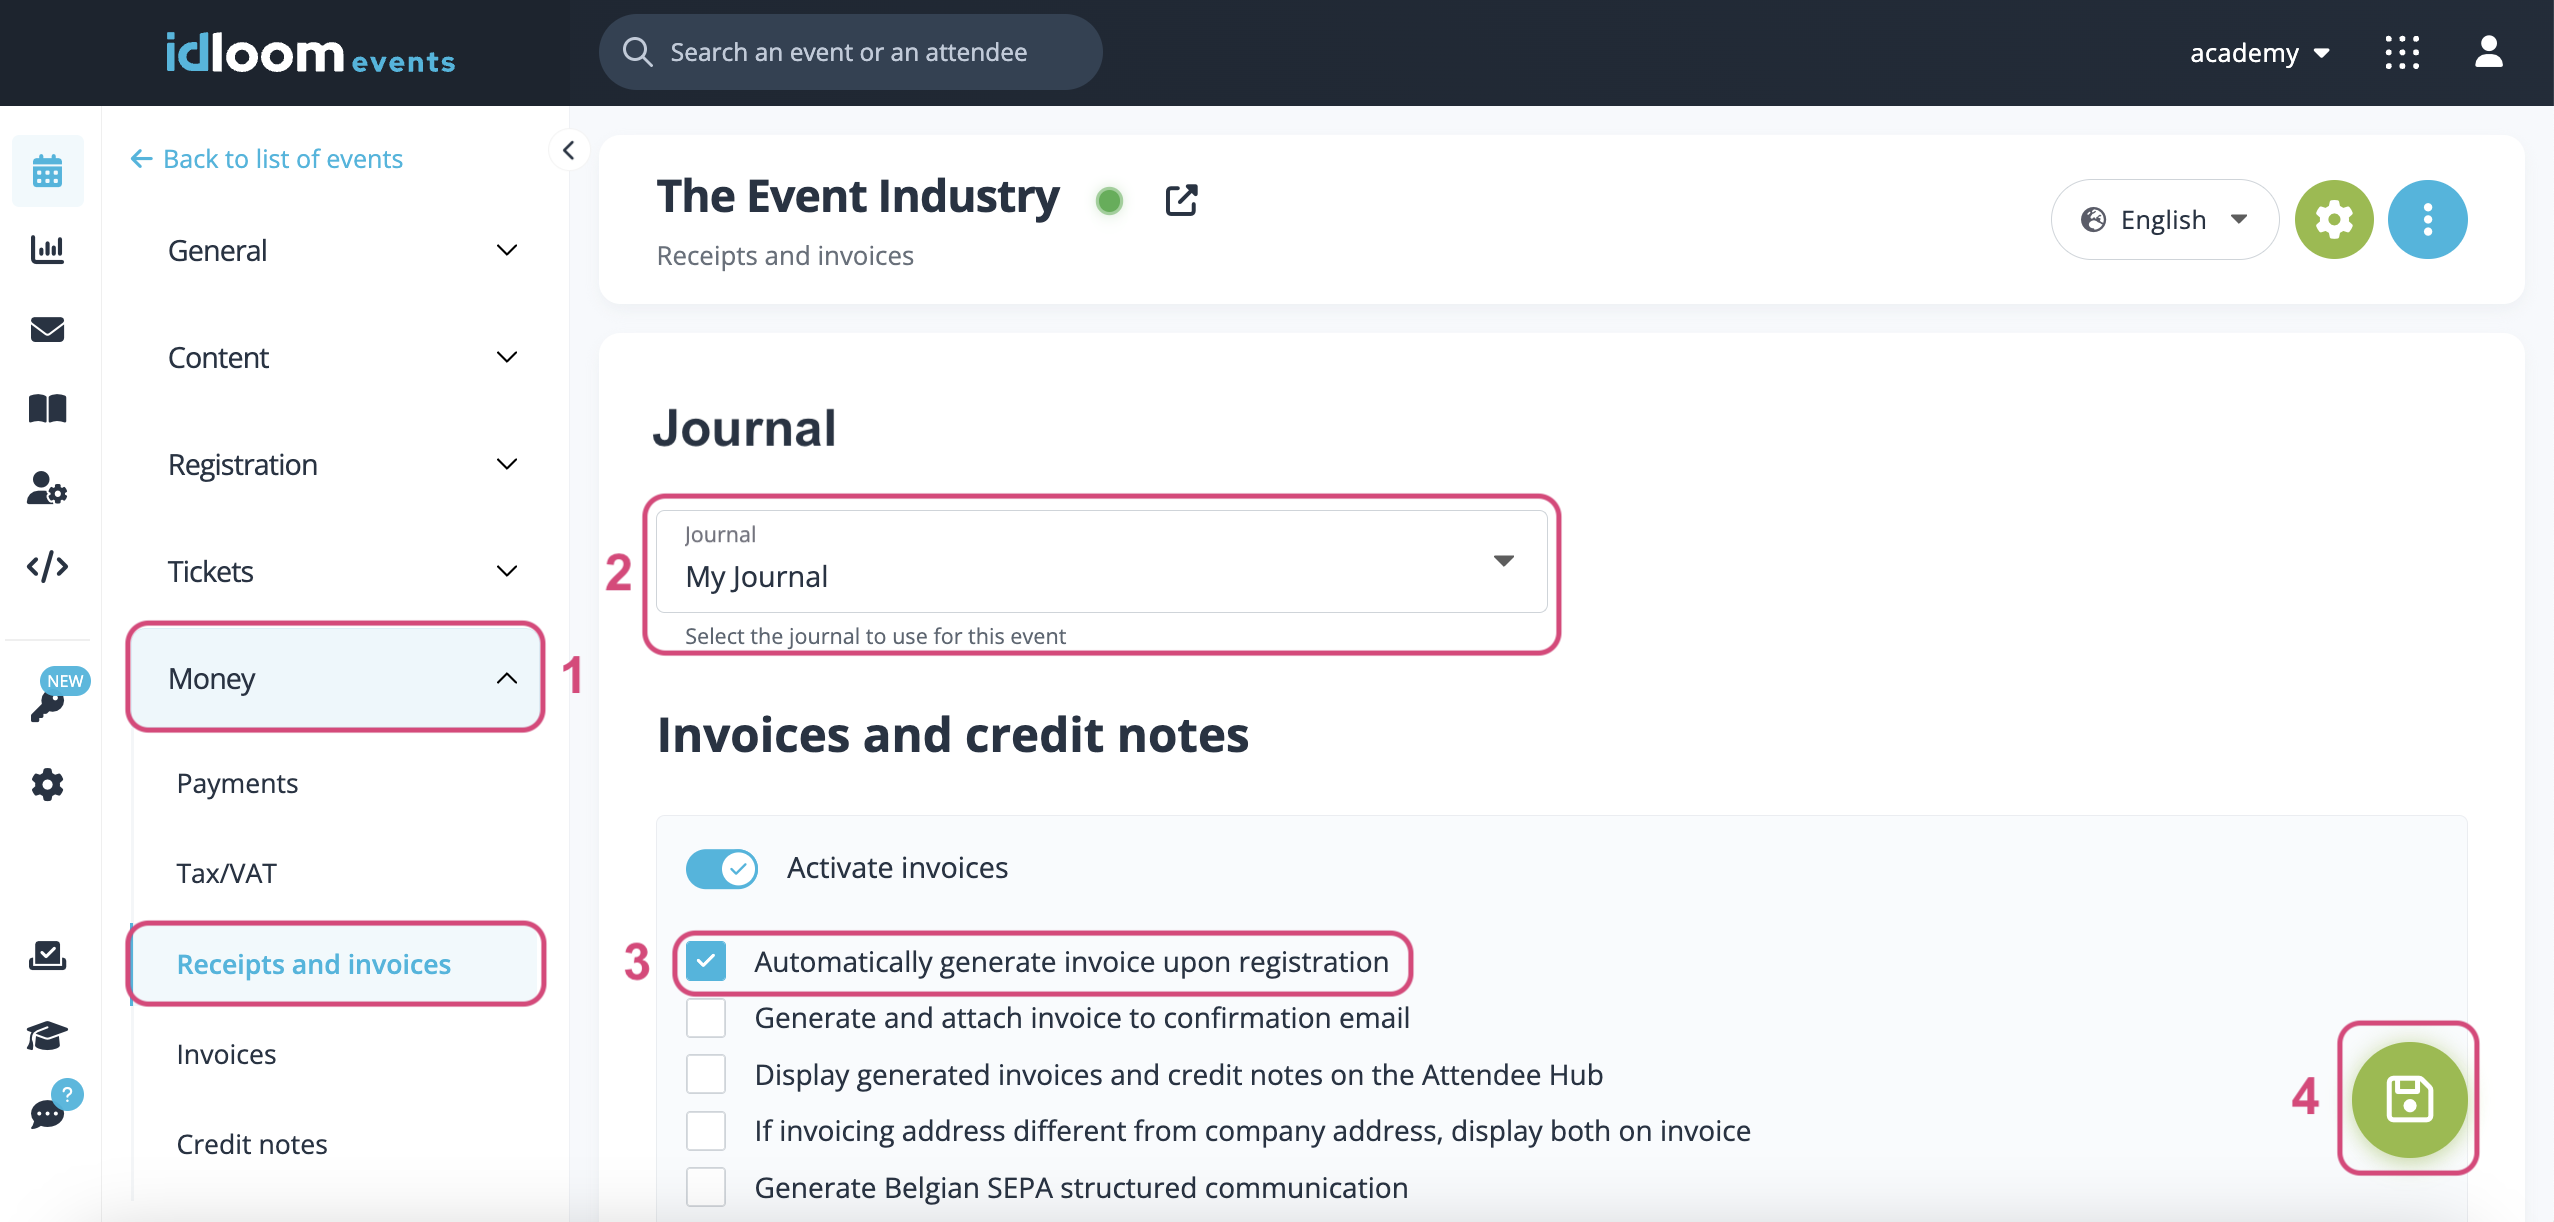
Task: Check Generate and attach invoice to confirmation email
Action: pyautogui.click(x=706, y=1018)
